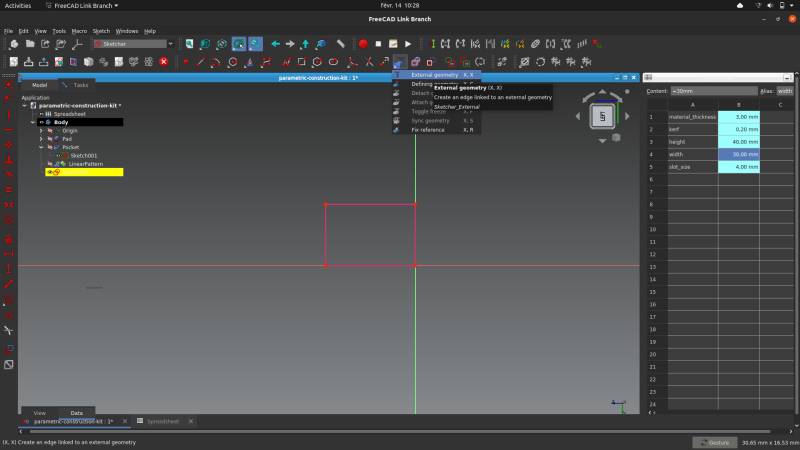This screenshot has height=450, width=800.
Task: Open the Sketcher workbench dropdown
Action: coord(134,44)
